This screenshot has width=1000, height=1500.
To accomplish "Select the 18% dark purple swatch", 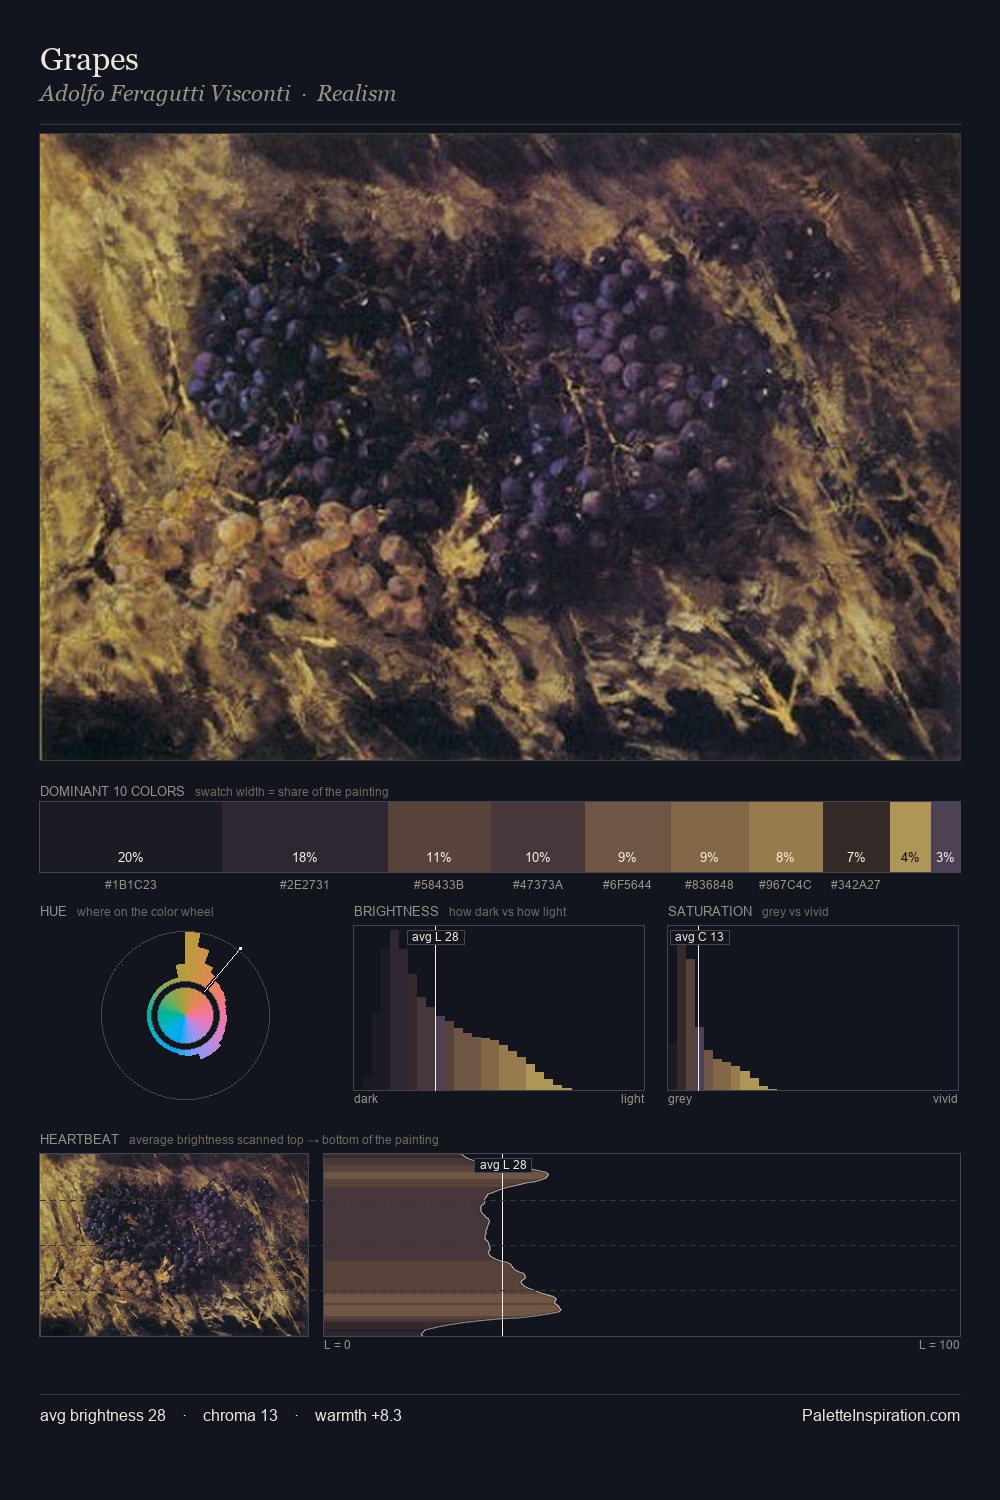I will [x=305, y=837].
